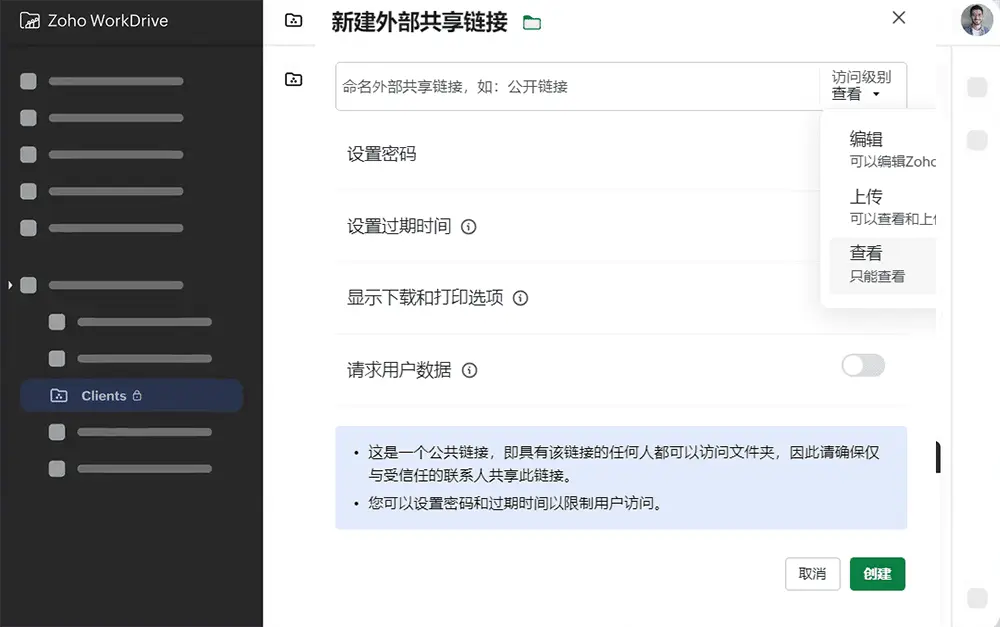Click the 取消 cancel button
The height and width of the screenshot is (627, 1000).
point(812,574)
